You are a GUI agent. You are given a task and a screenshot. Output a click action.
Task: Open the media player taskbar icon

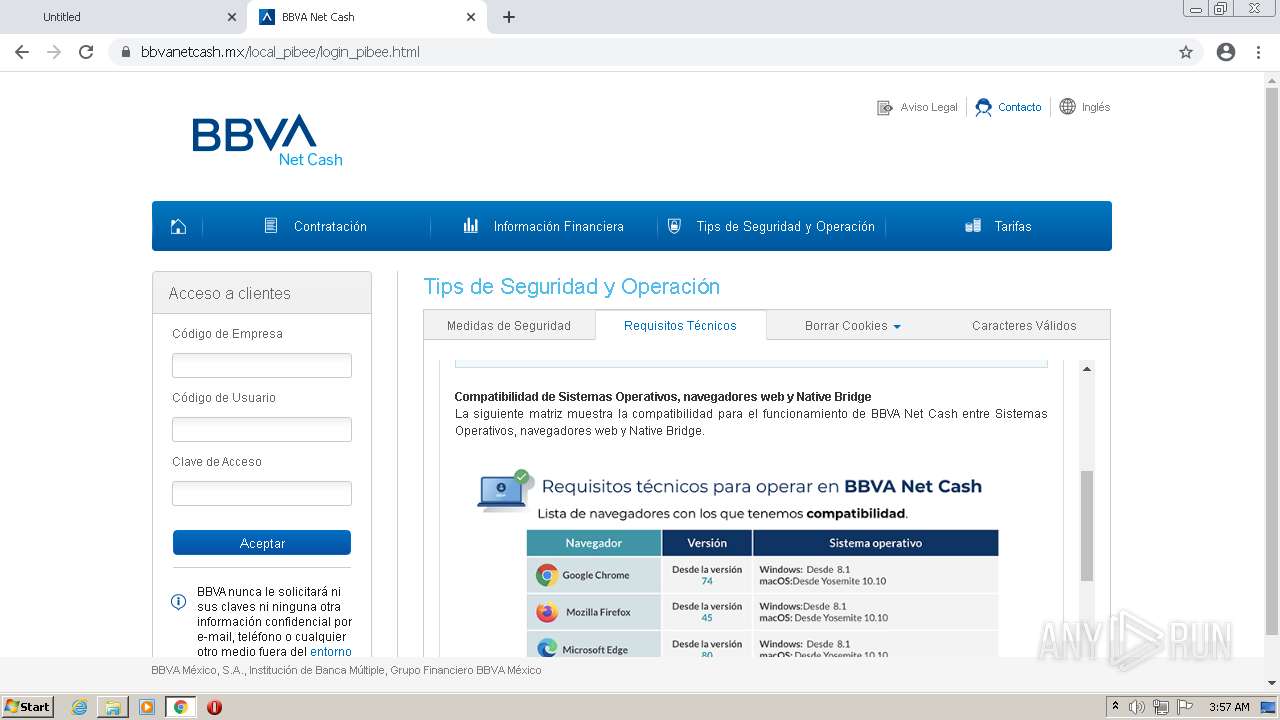click(x=147, y=707)
